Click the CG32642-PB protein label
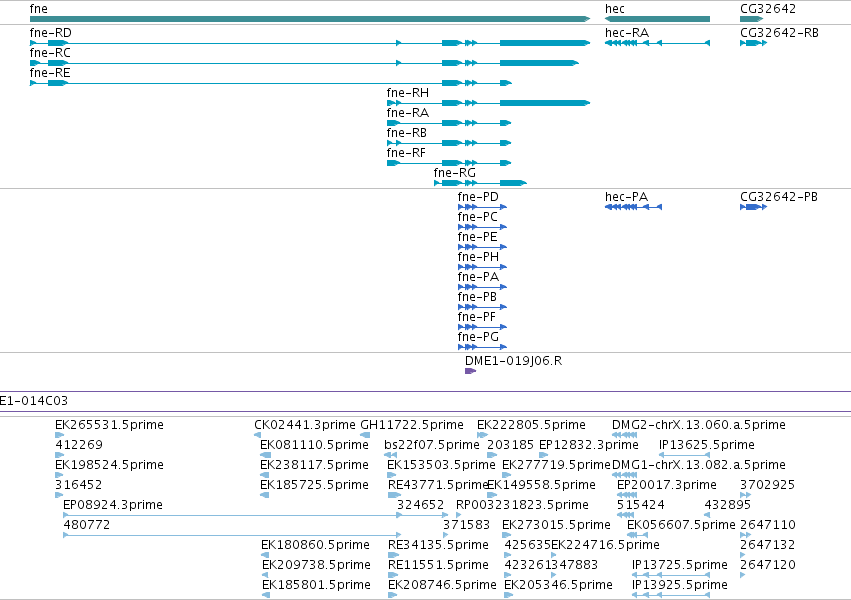Screen dimensions: 851x600 click(x=779, y=197)
